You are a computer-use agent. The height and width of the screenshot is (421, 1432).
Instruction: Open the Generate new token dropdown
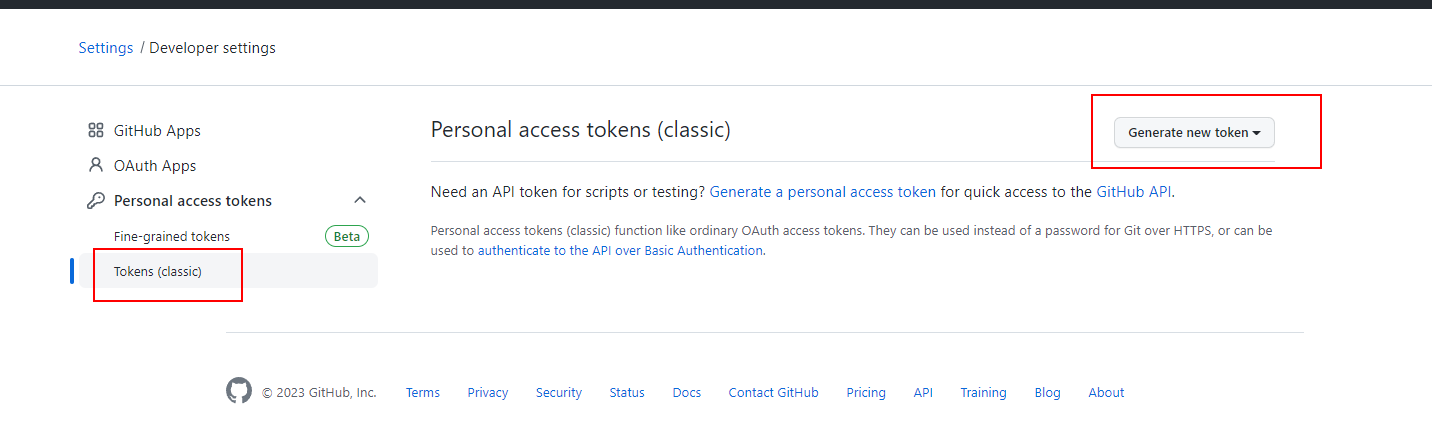click(1194, 132)
